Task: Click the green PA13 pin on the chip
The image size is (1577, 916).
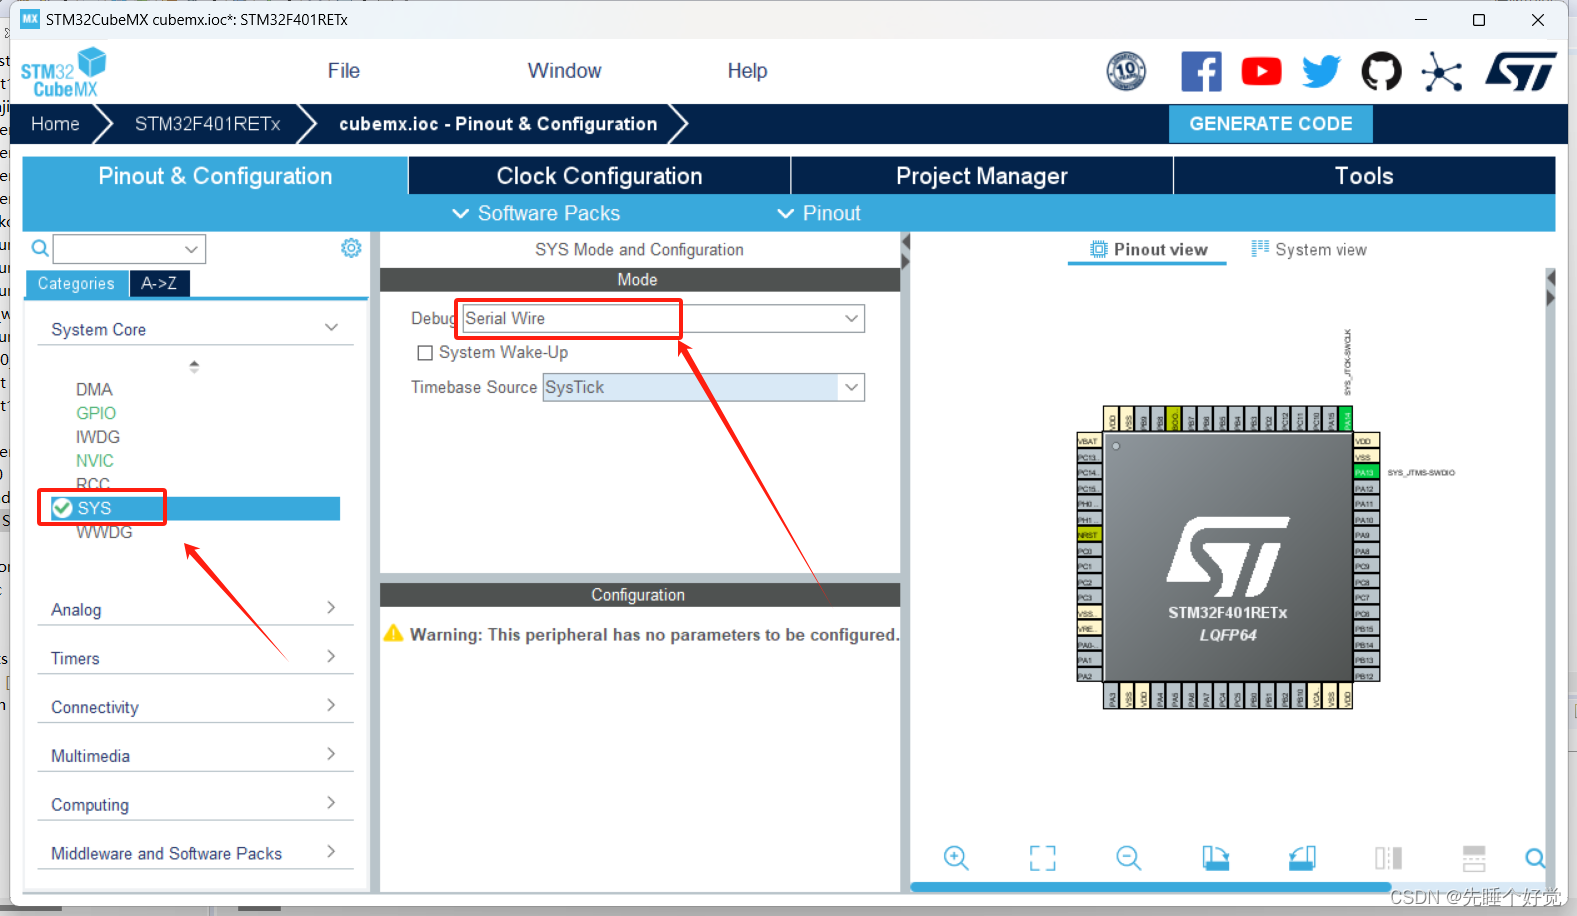Action: (x=1366, y=472)
